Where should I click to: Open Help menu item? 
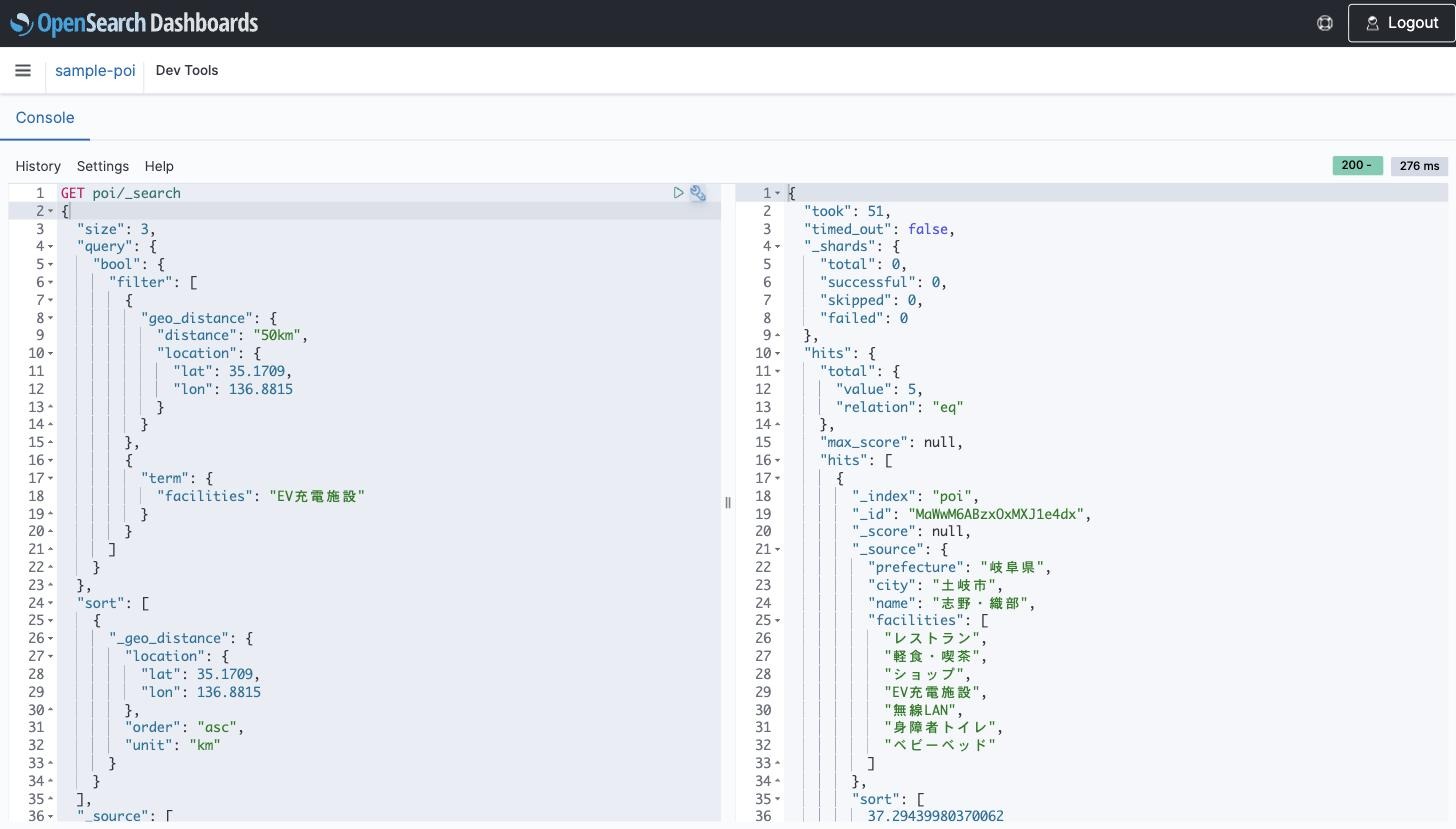(159, 166)
